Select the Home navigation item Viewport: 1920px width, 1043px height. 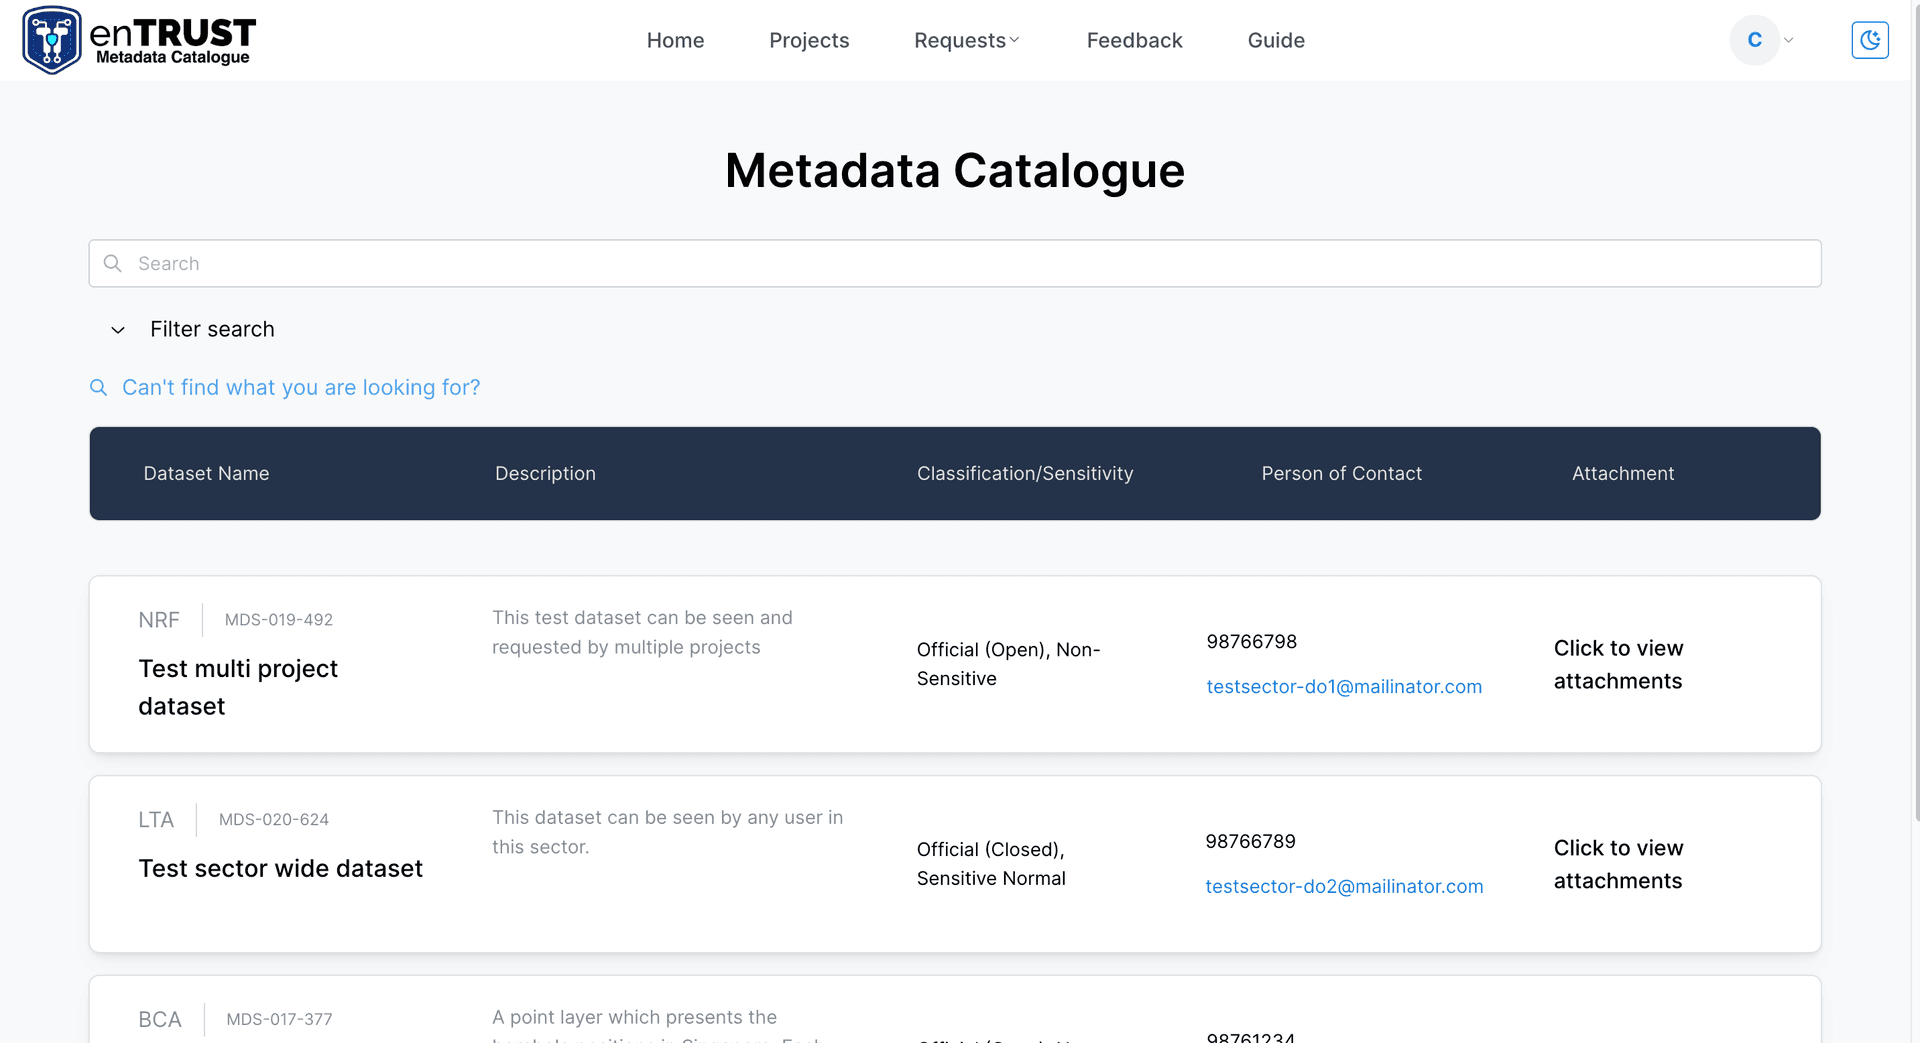coord(675,40)
